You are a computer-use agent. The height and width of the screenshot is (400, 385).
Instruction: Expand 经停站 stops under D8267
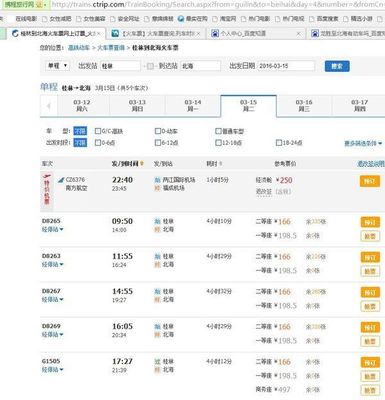(52, 299)
